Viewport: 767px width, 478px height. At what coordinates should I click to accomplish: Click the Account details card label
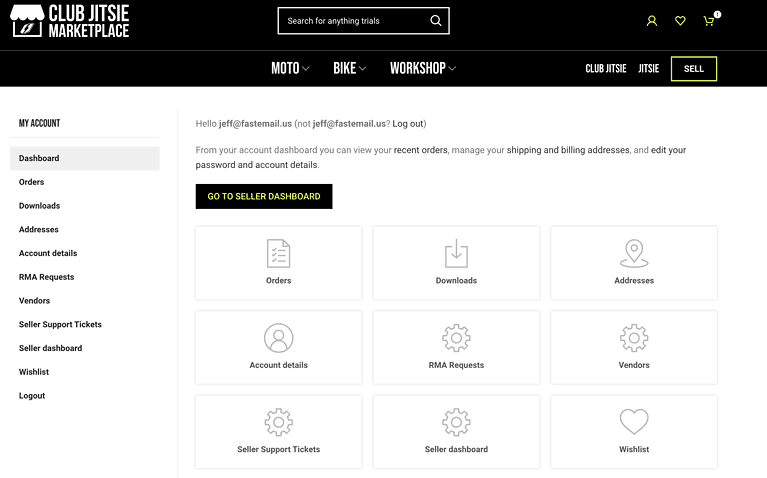(278, 365)
